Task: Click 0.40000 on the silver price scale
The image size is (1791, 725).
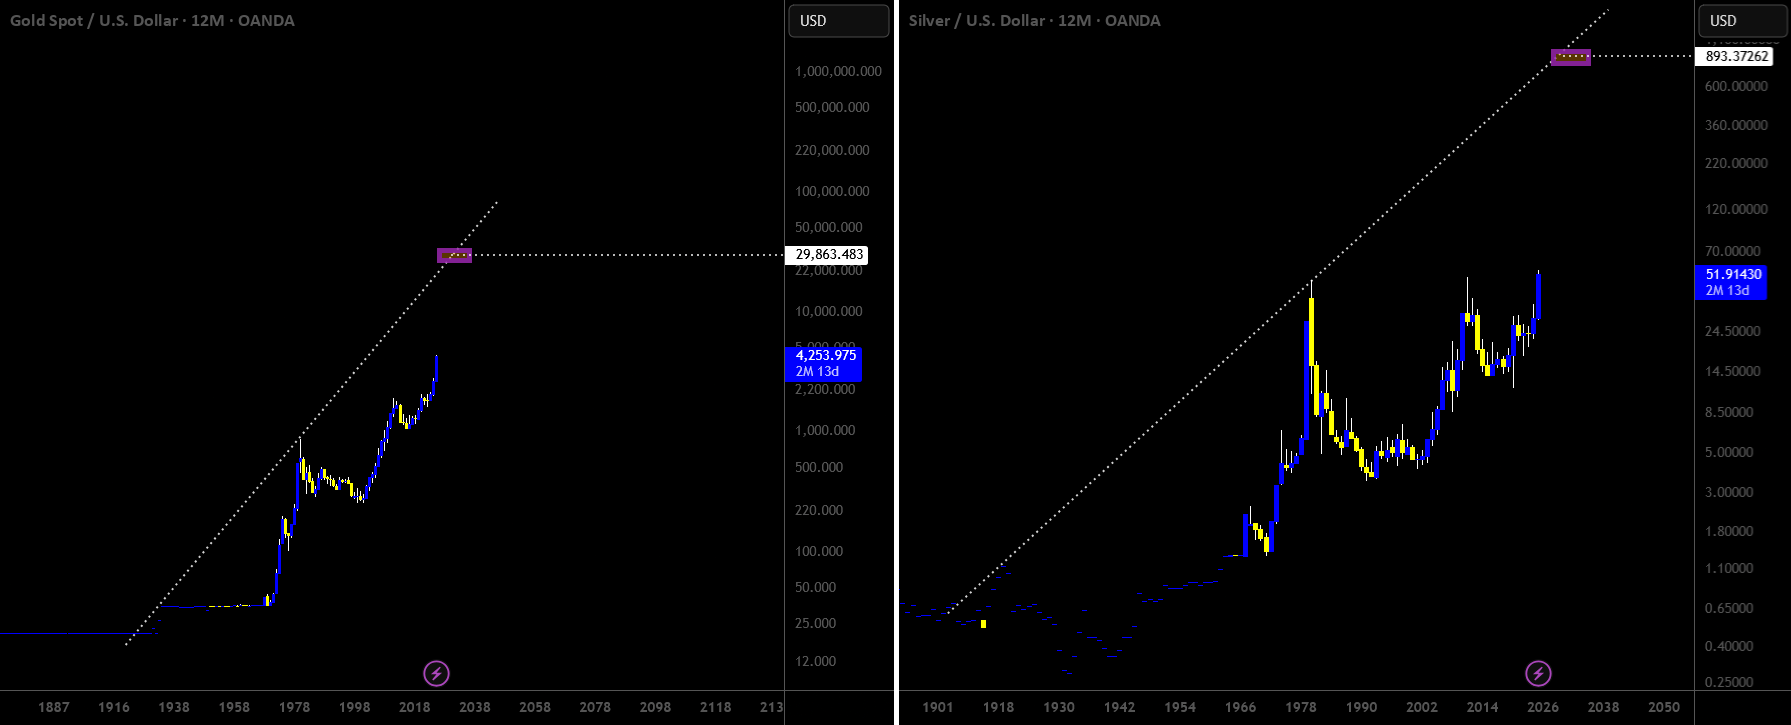Action: (1729, 646)
